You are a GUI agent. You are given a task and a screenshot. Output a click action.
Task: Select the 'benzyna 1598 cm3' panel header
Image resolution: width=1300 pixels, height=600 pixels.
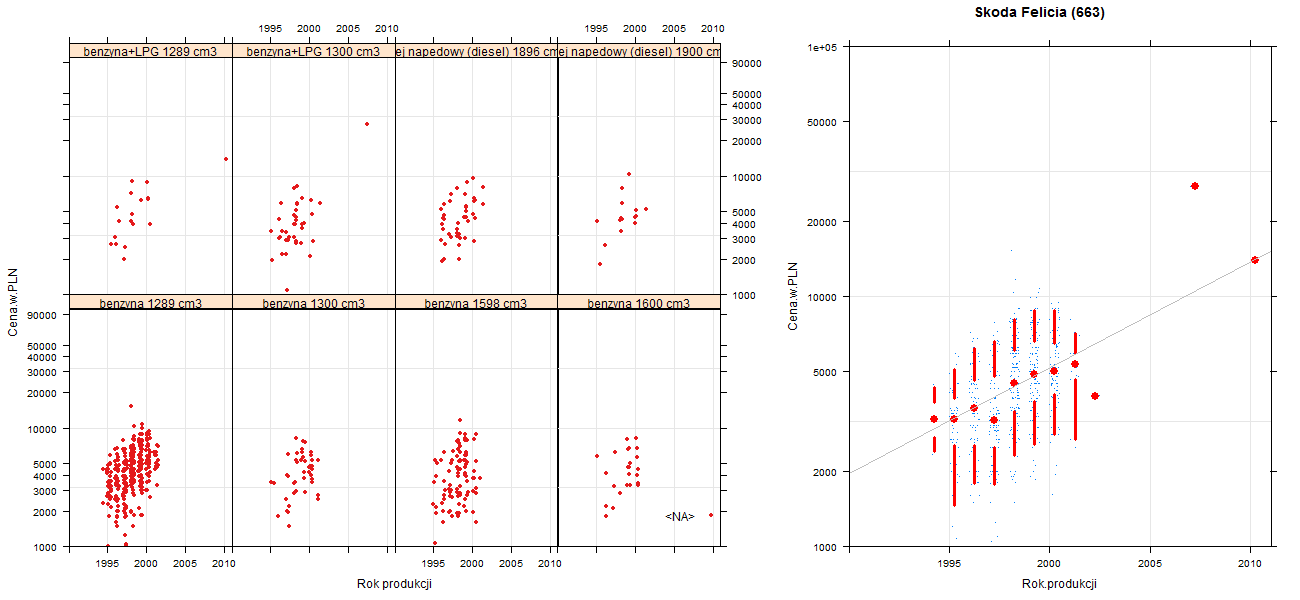[476, 303]
